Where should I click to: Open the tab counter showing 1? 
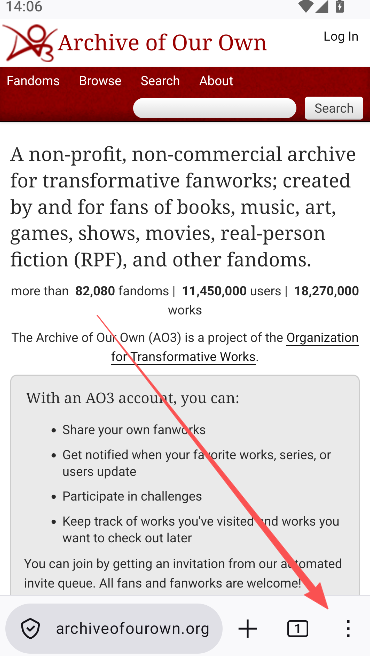[297, 628]
